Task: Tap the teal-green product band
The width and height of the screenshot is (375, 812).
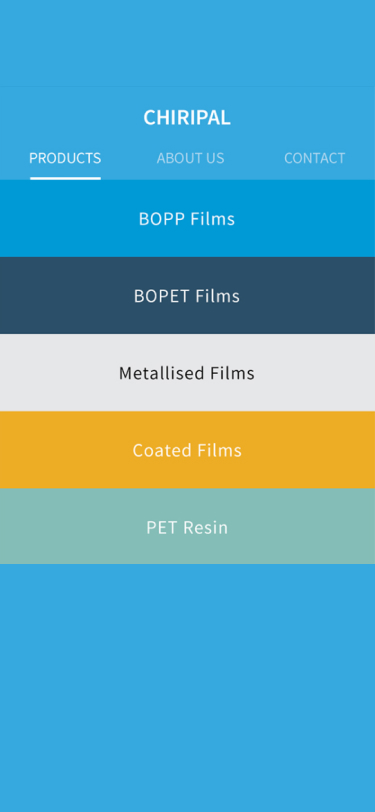Action: point(188,527)
